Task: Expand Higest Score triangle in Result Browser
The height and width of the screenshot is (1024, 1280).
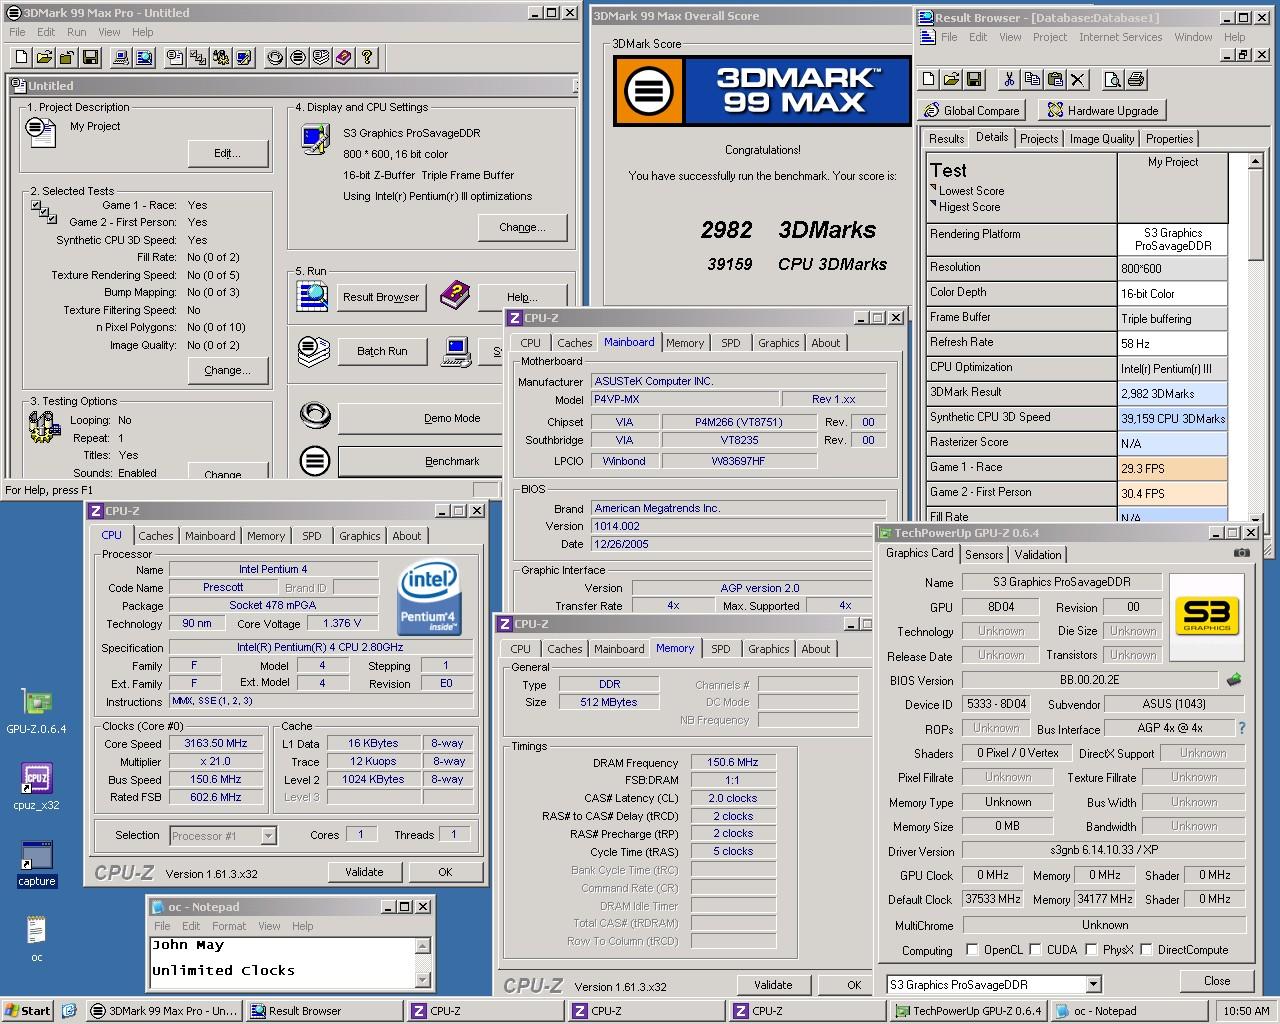Action: 934,204
